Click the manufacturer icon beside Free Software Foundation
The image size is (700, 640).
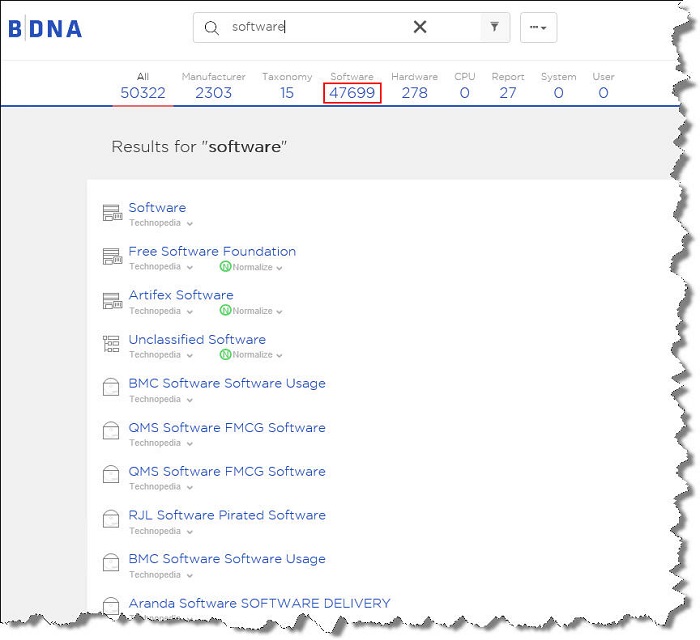[x=112, y=256]
